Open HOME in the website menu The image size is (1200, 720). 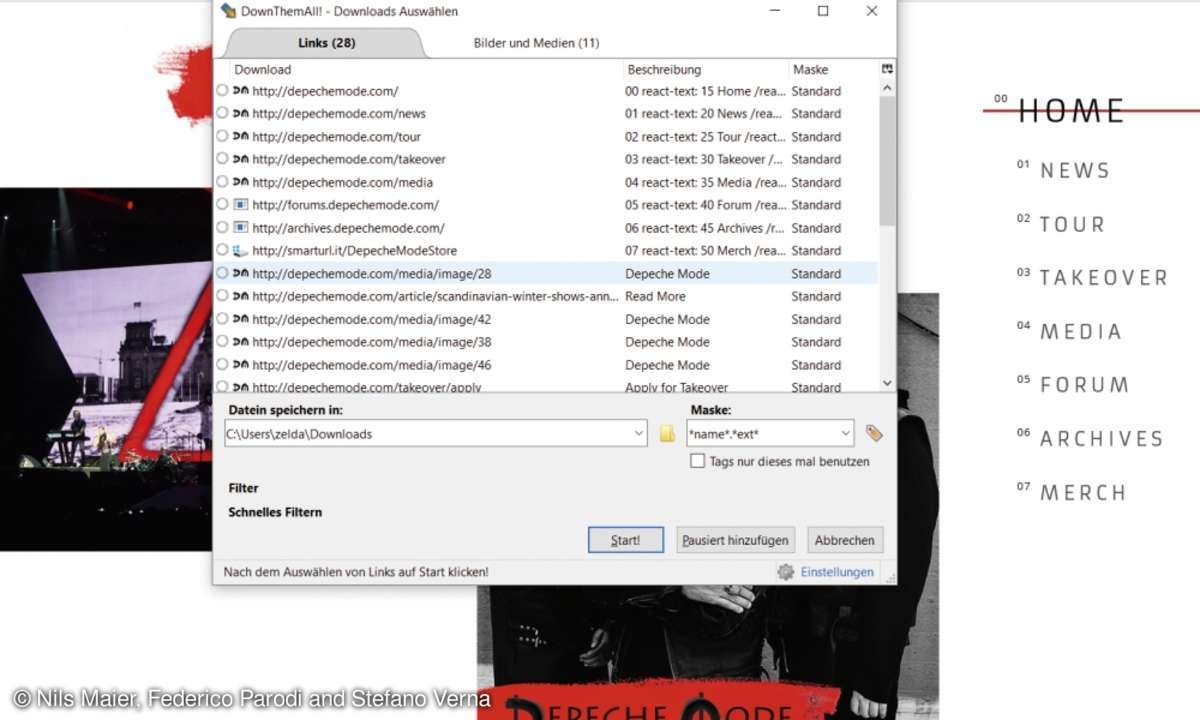1071,111
